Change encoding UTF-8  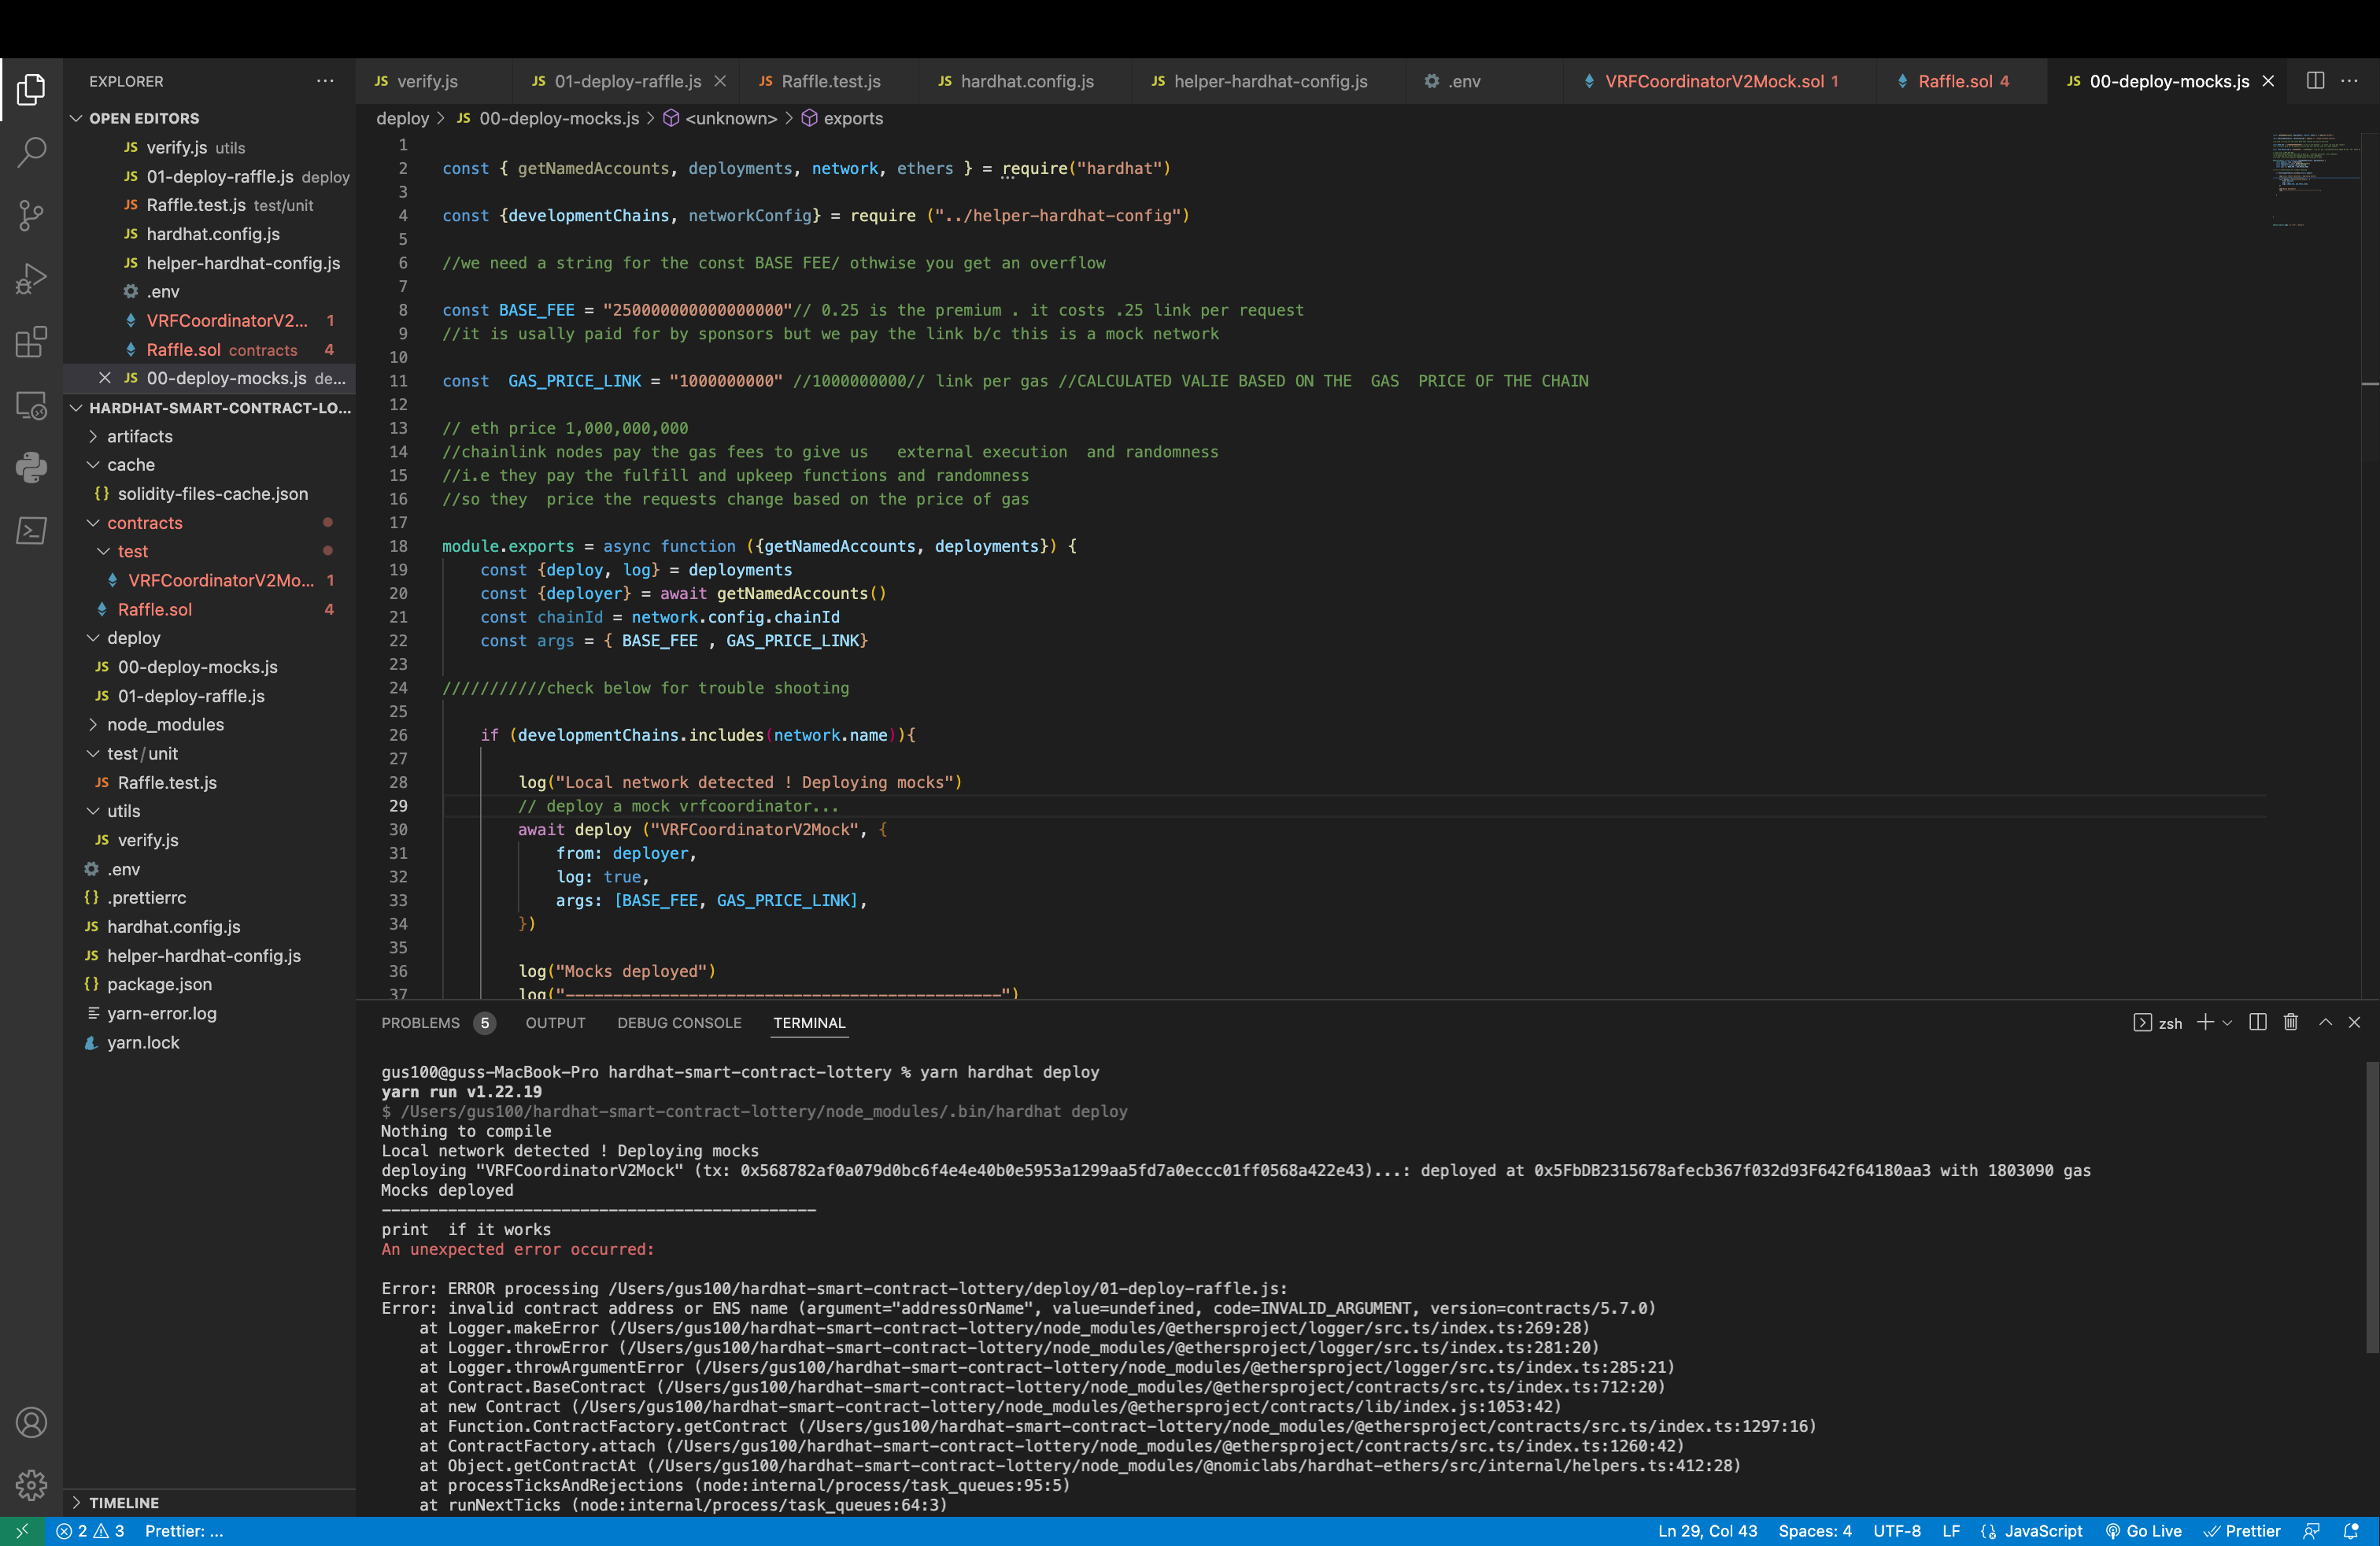1897,1531
